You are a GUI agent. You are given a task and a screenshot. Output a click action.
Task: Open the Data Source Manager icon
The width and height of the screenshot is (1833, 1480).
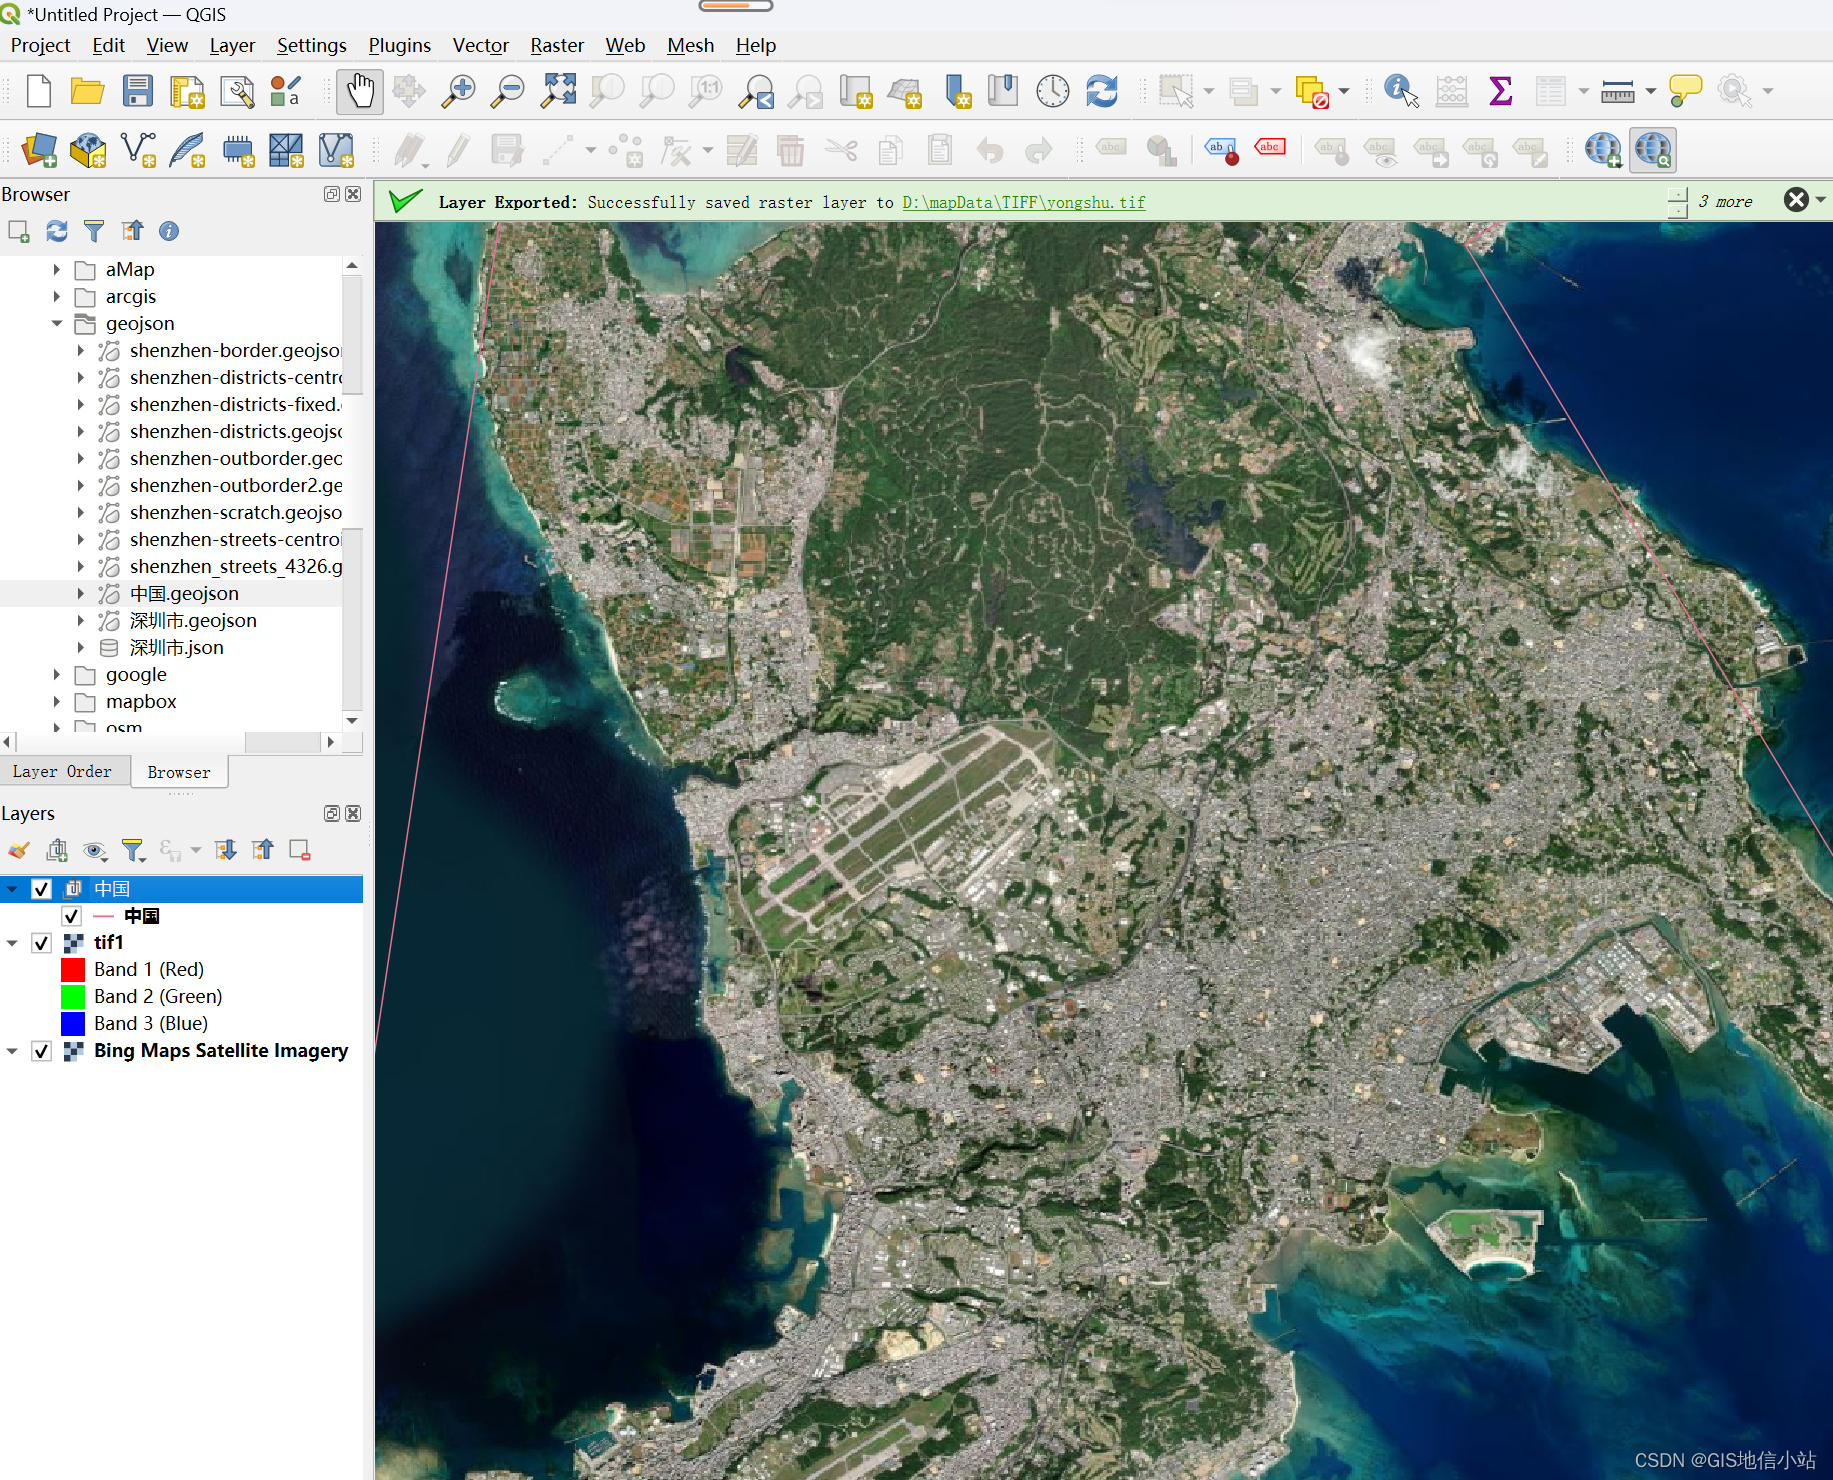[x=39, y=151]
